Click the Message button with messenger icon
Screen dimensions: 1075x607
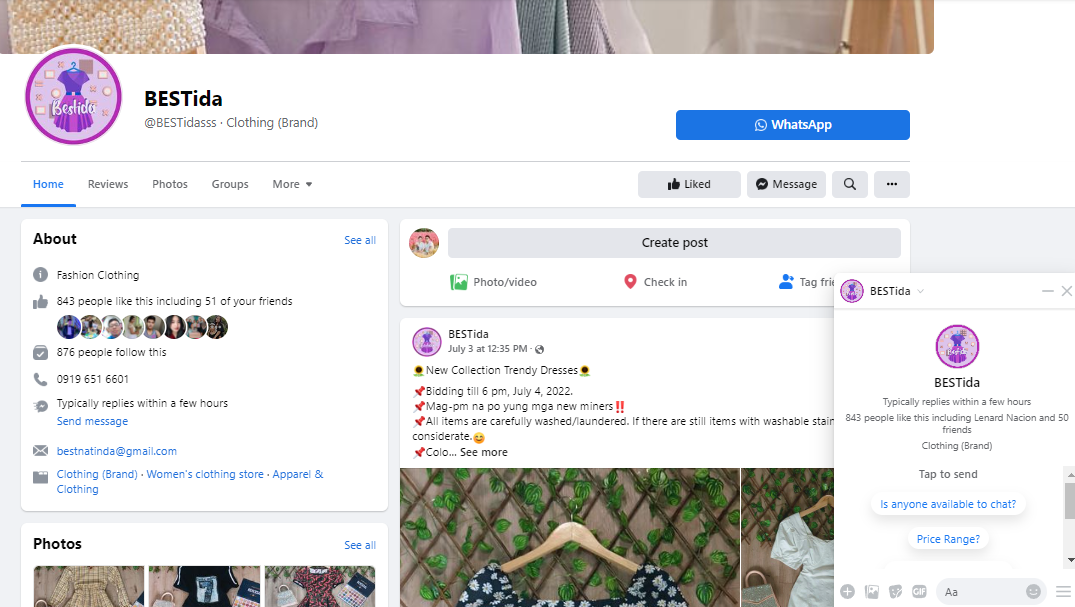click(786, 184)
